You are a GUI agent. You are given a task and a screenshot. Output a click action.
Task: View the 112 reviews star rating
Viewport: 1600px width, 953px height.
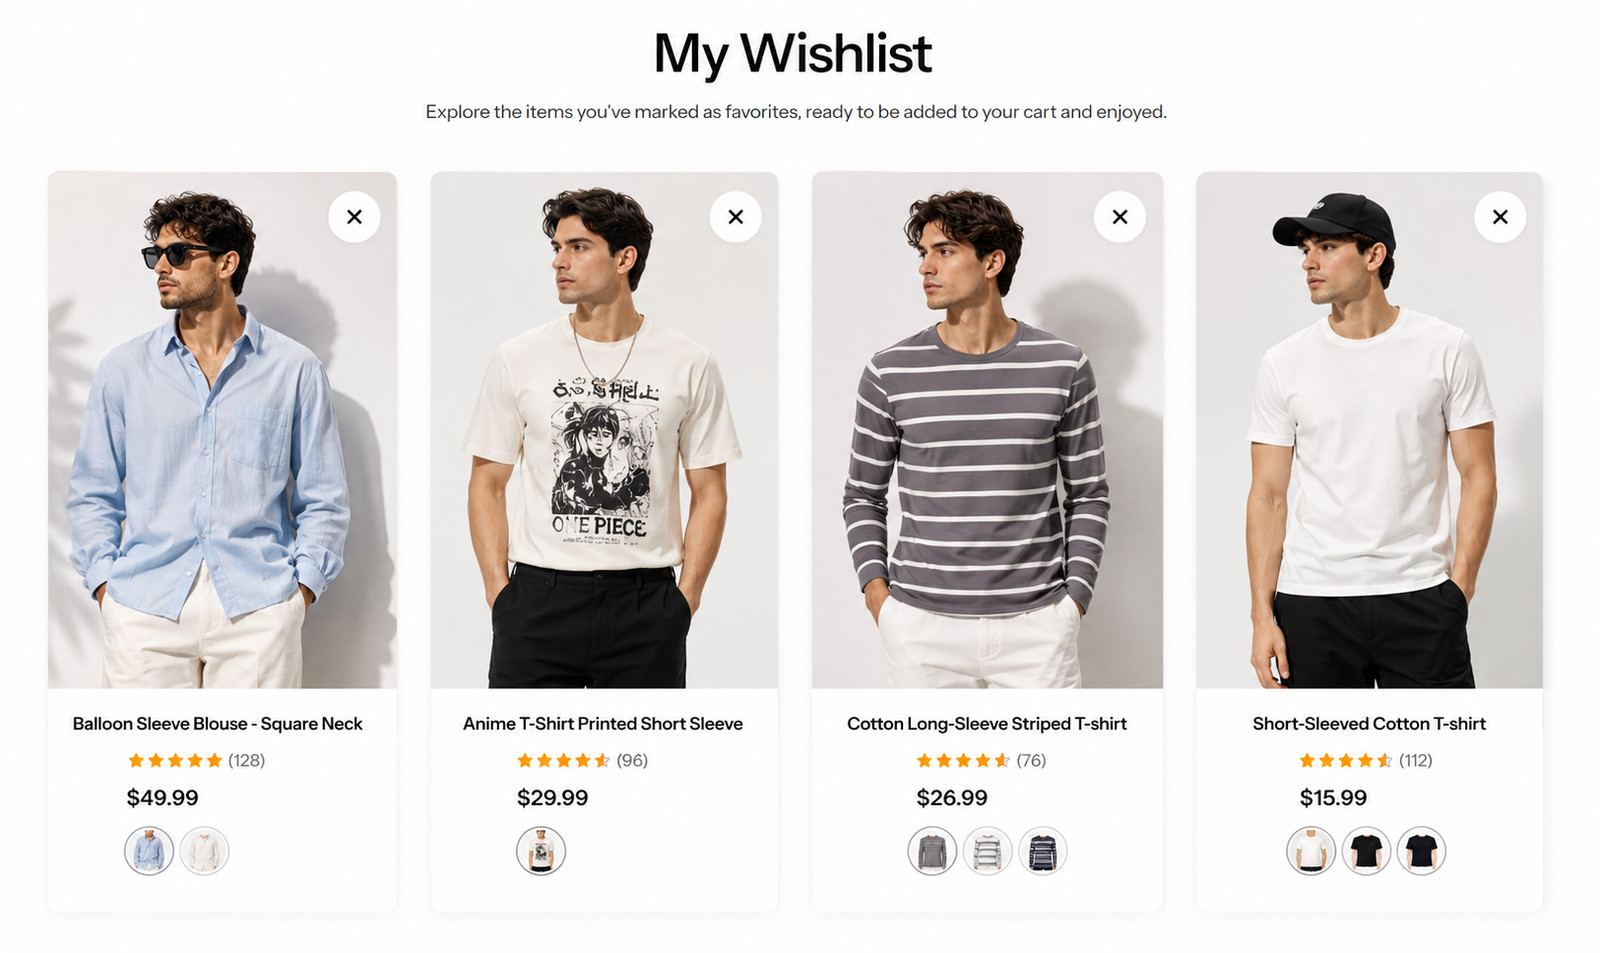click(x=1345, y=760)
